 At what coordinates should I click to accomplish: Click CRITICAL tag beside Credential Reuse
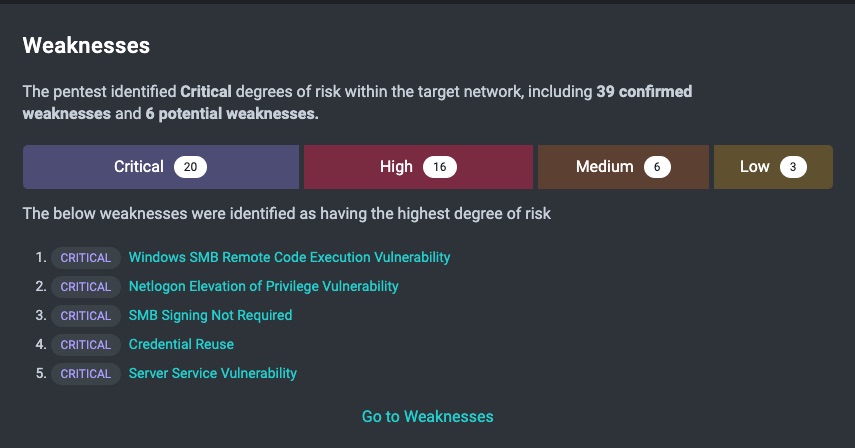86,344
